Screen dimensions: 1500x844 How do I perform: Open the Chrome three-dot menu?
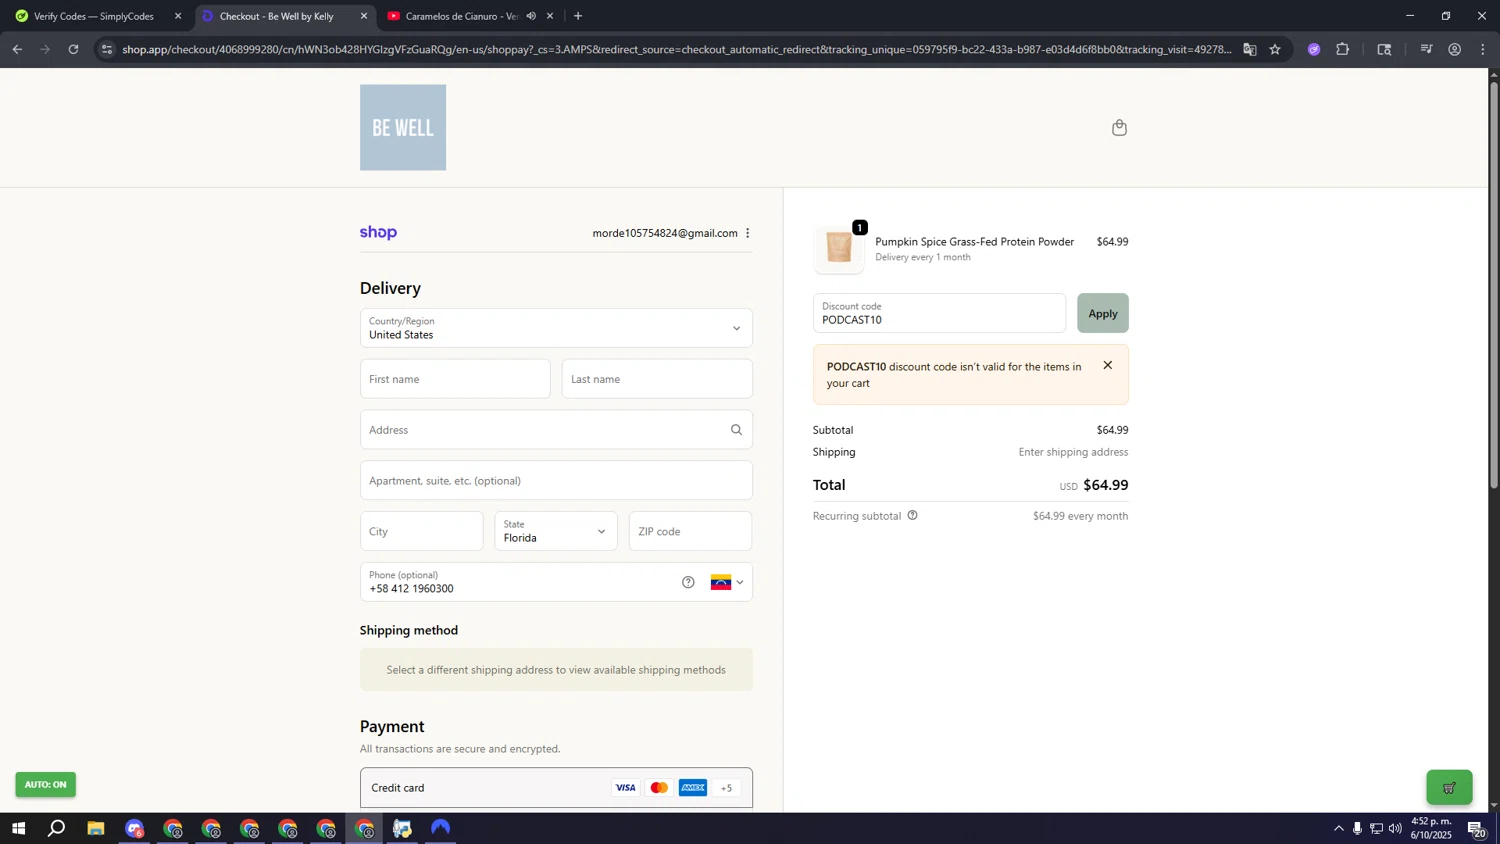[x=1483, y=49]
